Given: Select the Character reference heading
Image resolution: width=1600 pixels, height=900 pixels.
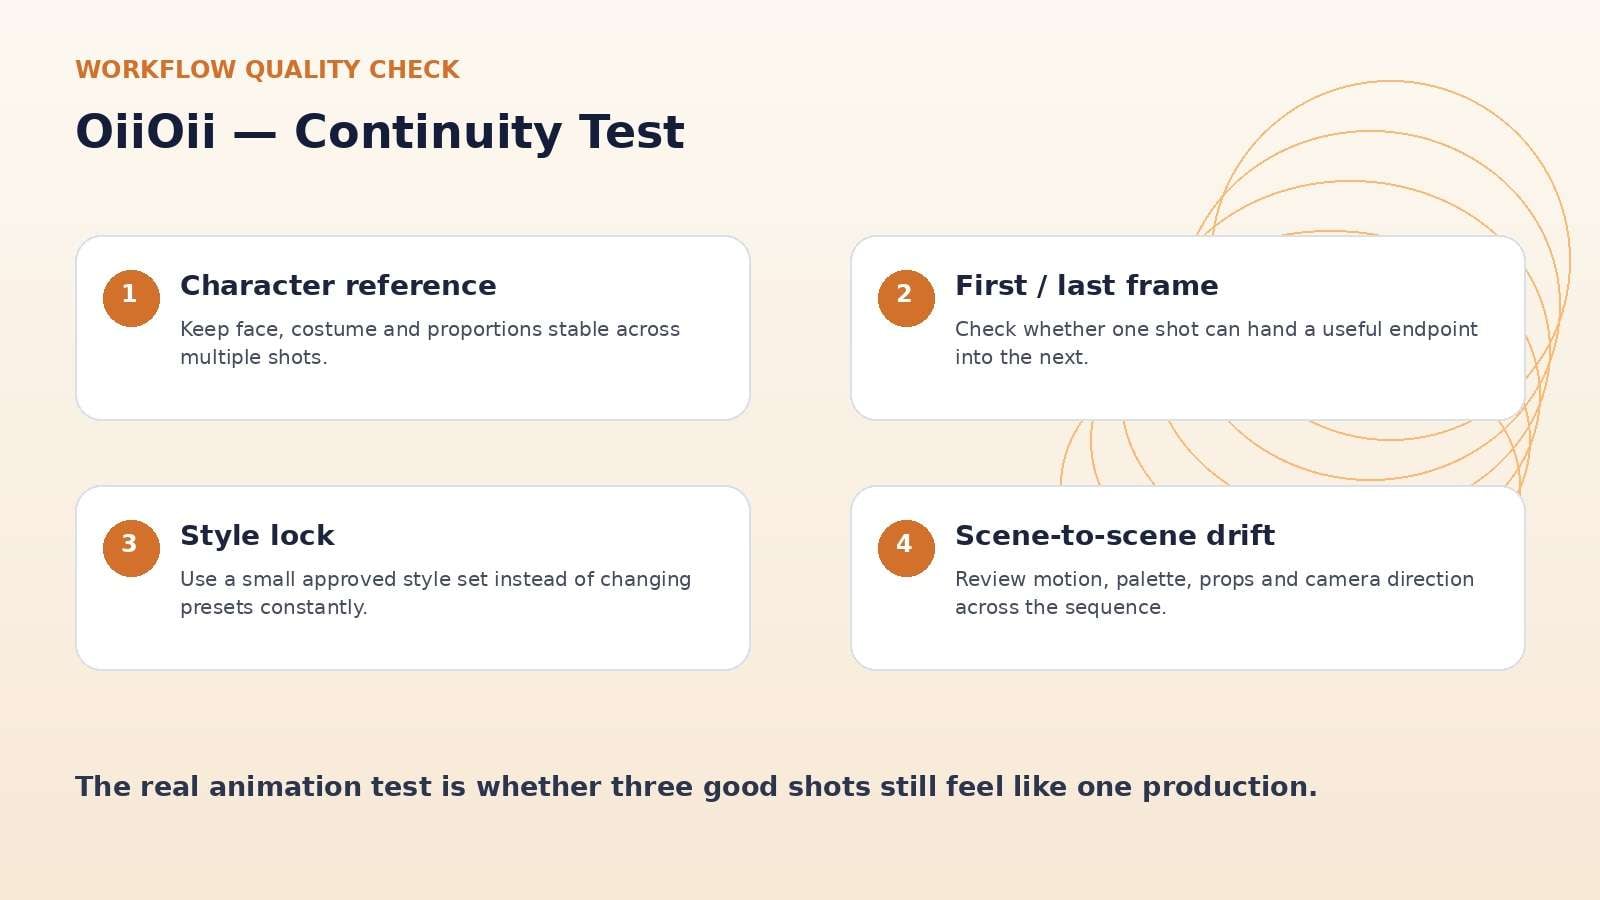Looking at the screenshot, I should pos(338,286).
